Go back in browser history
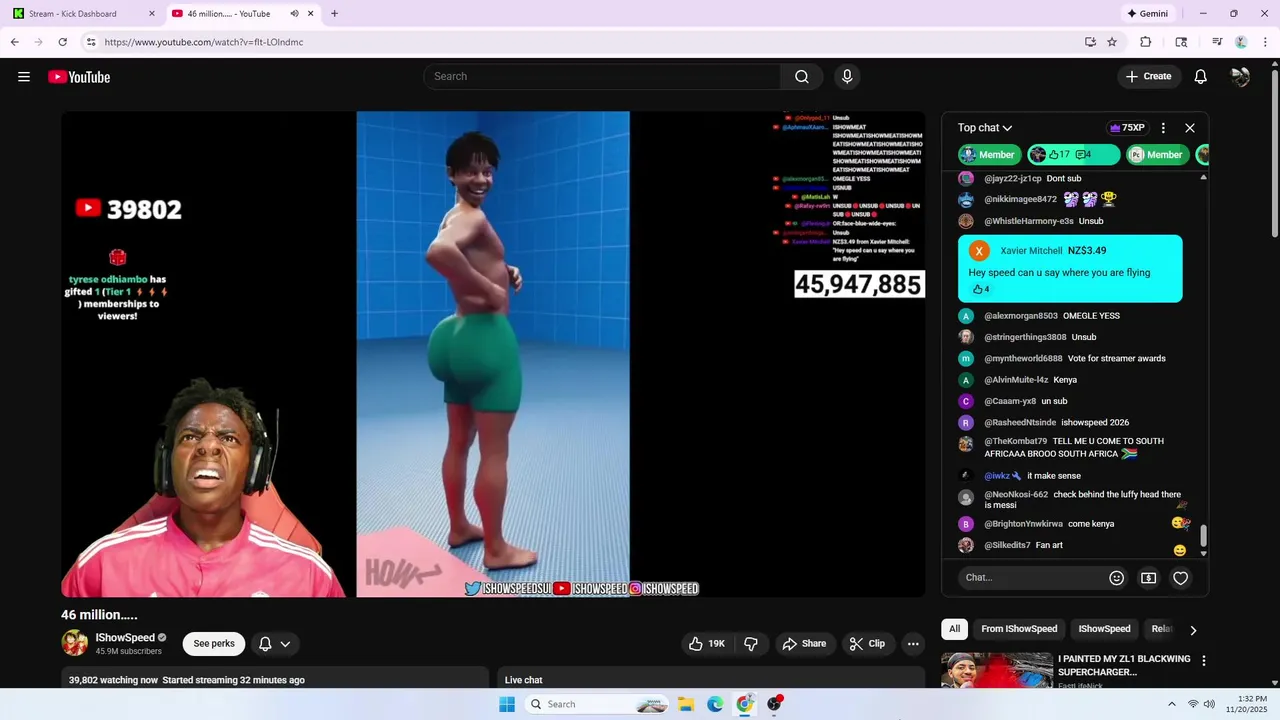The image size is (1280, 720). coord(15,42)
